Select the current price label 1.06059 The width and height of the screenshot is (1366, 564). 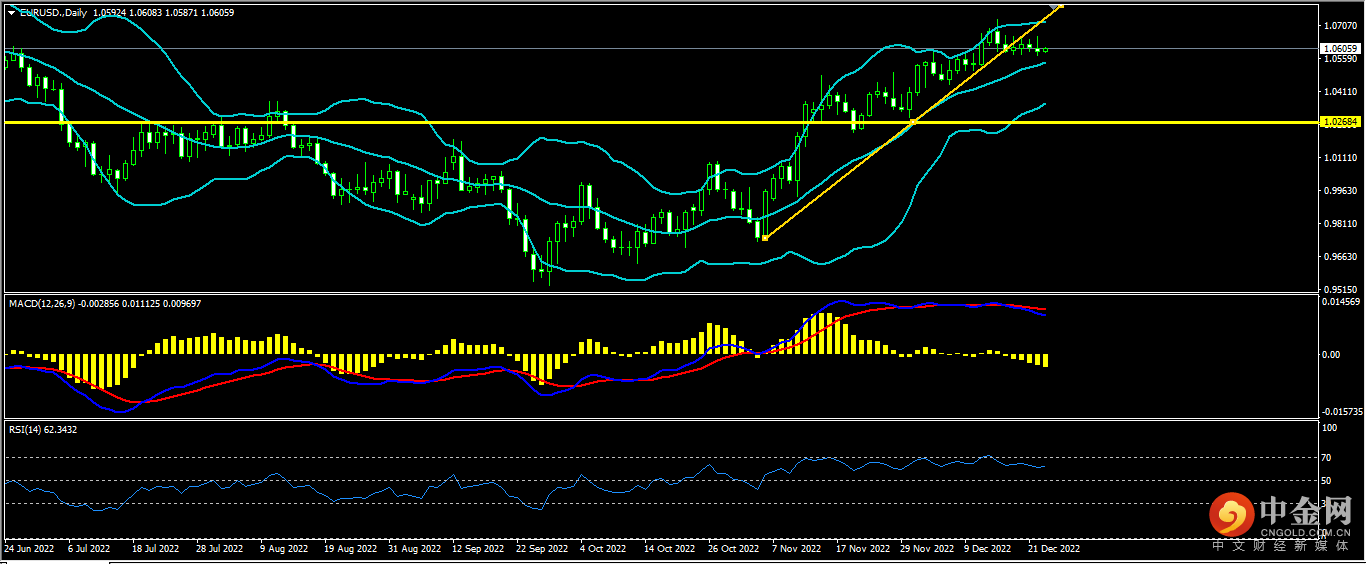pyautogui.click(x=1340, y=48)
